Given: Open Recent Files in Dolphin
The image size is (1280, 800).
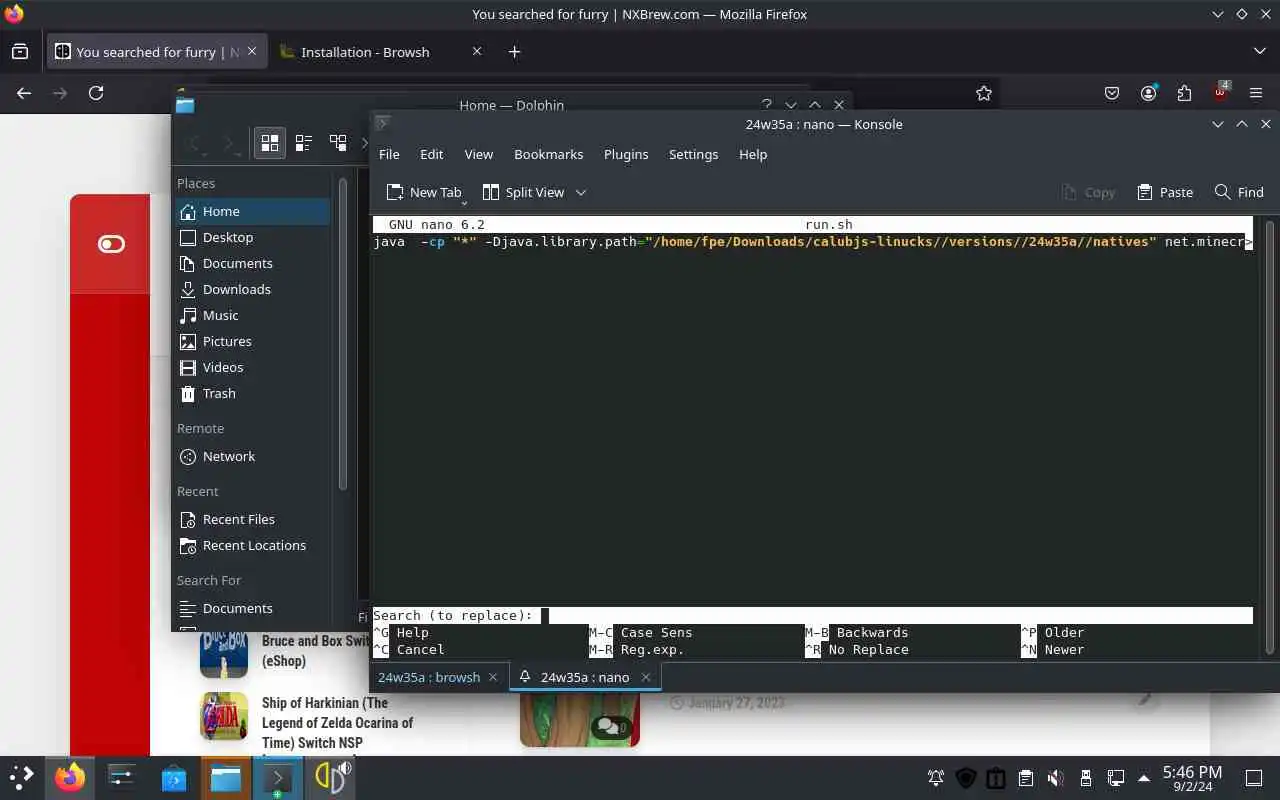Looking at the screenshot, I should [252, 519].
